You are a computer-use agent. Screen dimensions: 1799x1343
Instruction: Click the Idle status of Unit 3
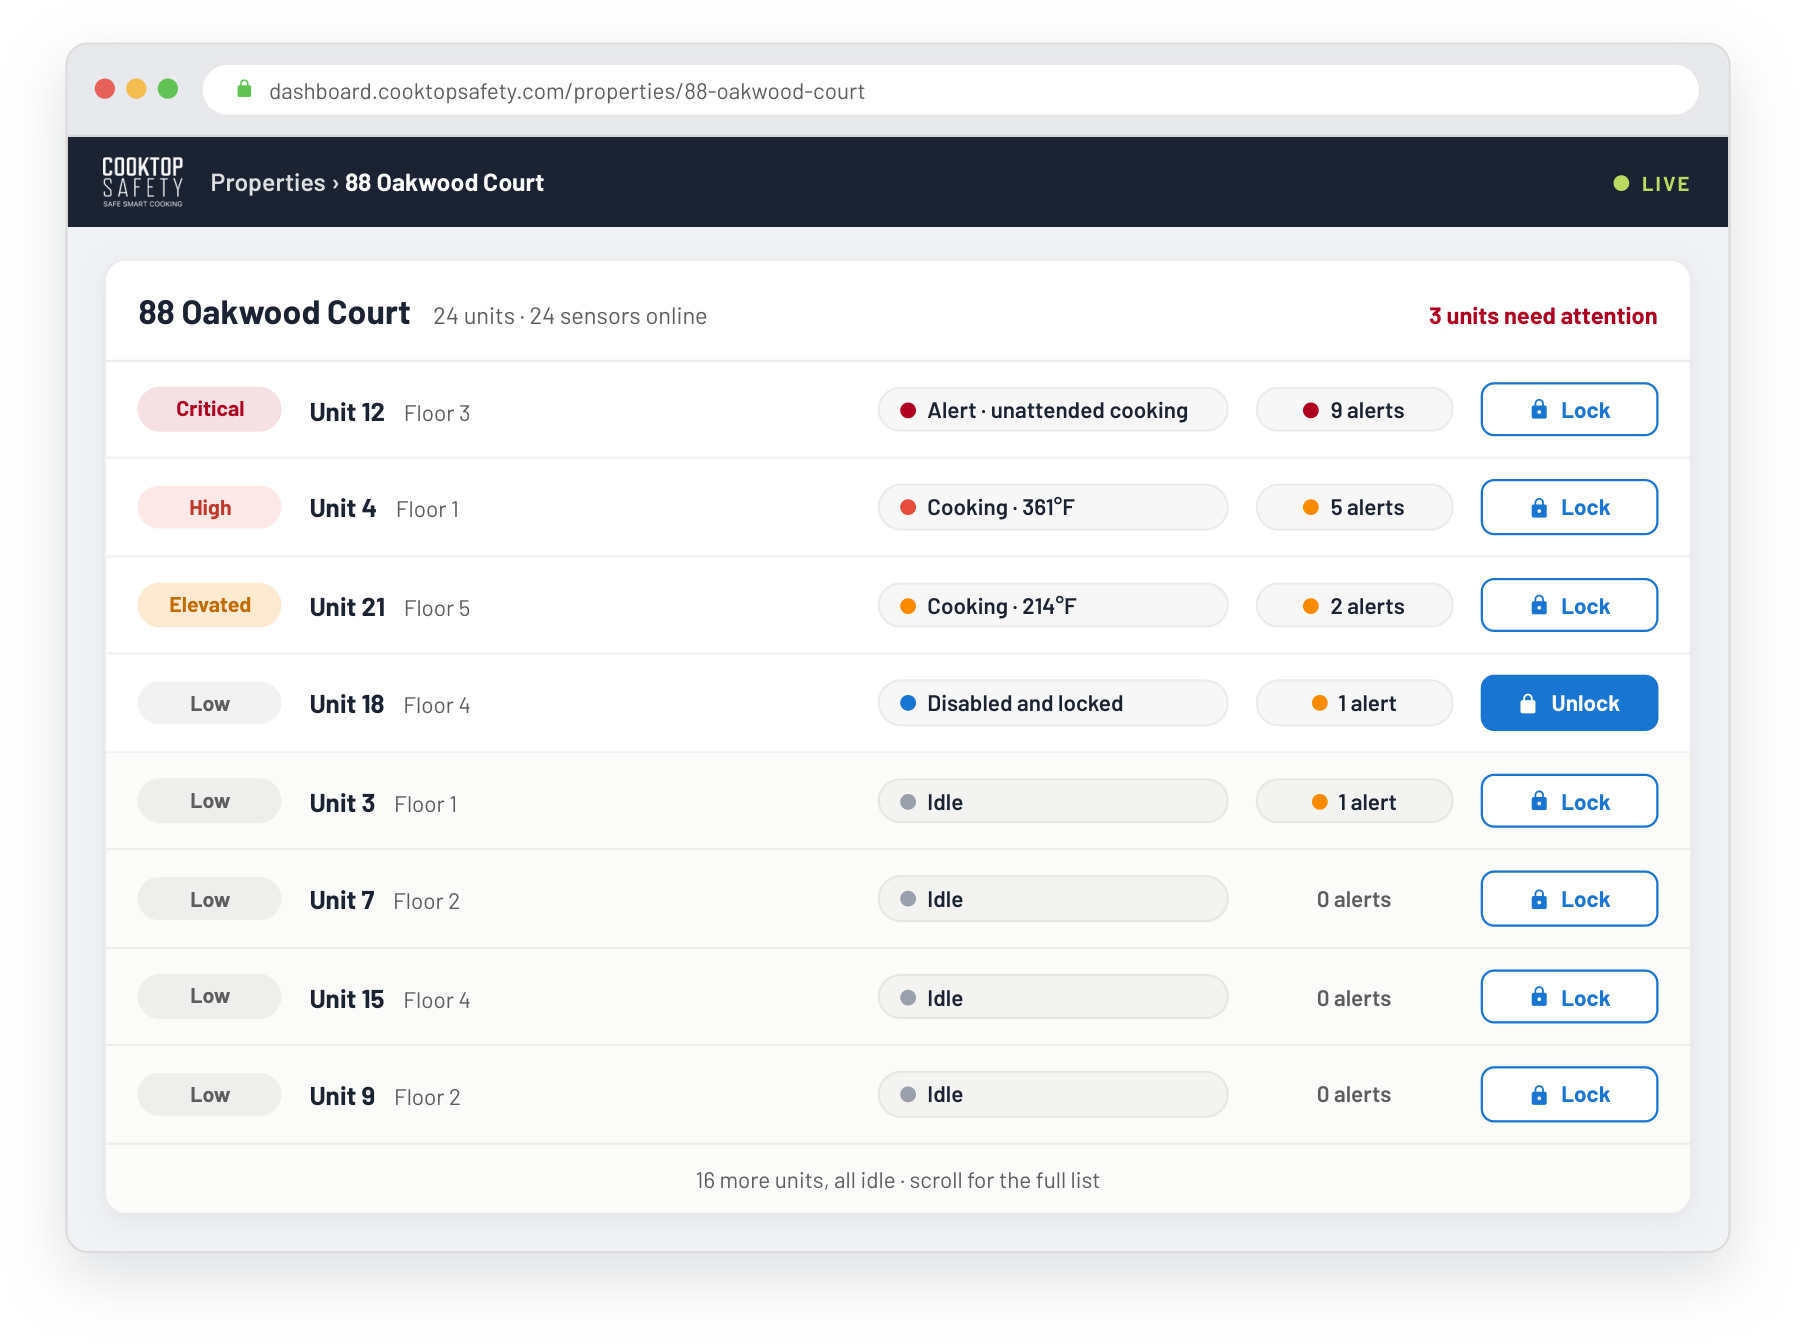pyautogui.click(x=1053, y=802)
